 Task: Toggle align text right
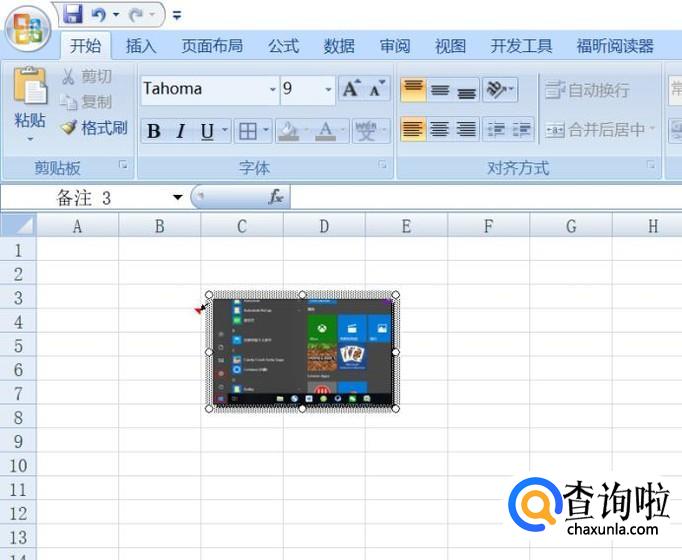pyautogui.click(x=466, y=129)
